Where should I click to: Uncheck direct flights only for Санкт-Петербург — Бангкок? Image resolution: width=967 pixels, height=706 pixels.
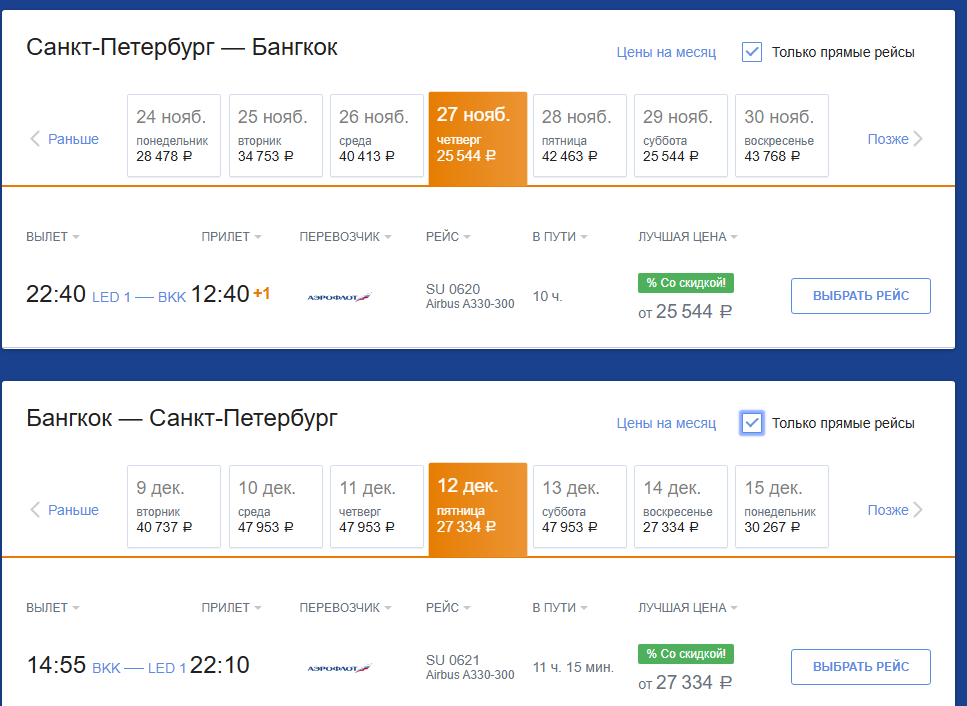point(752,52)
